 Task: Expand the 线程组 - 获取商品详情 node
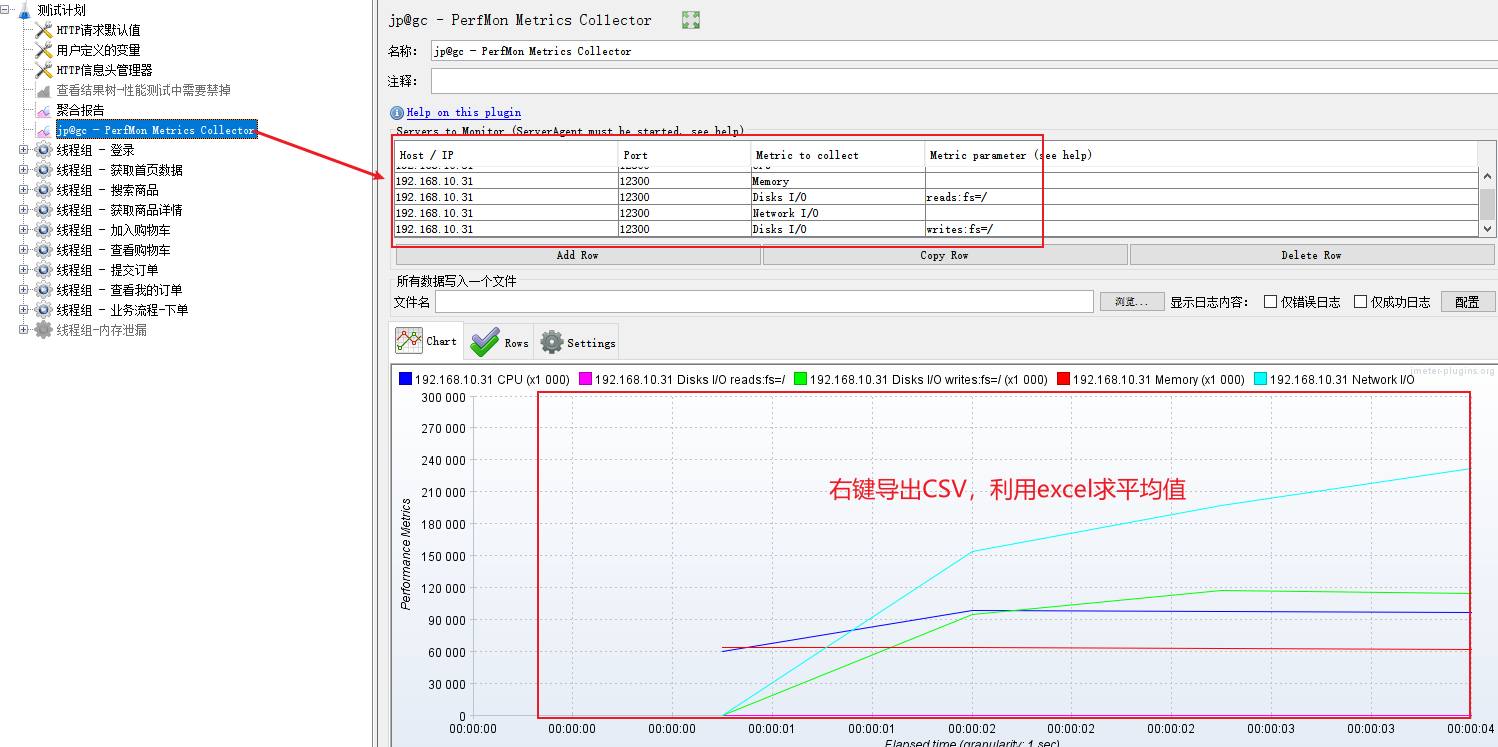(24, 210)
